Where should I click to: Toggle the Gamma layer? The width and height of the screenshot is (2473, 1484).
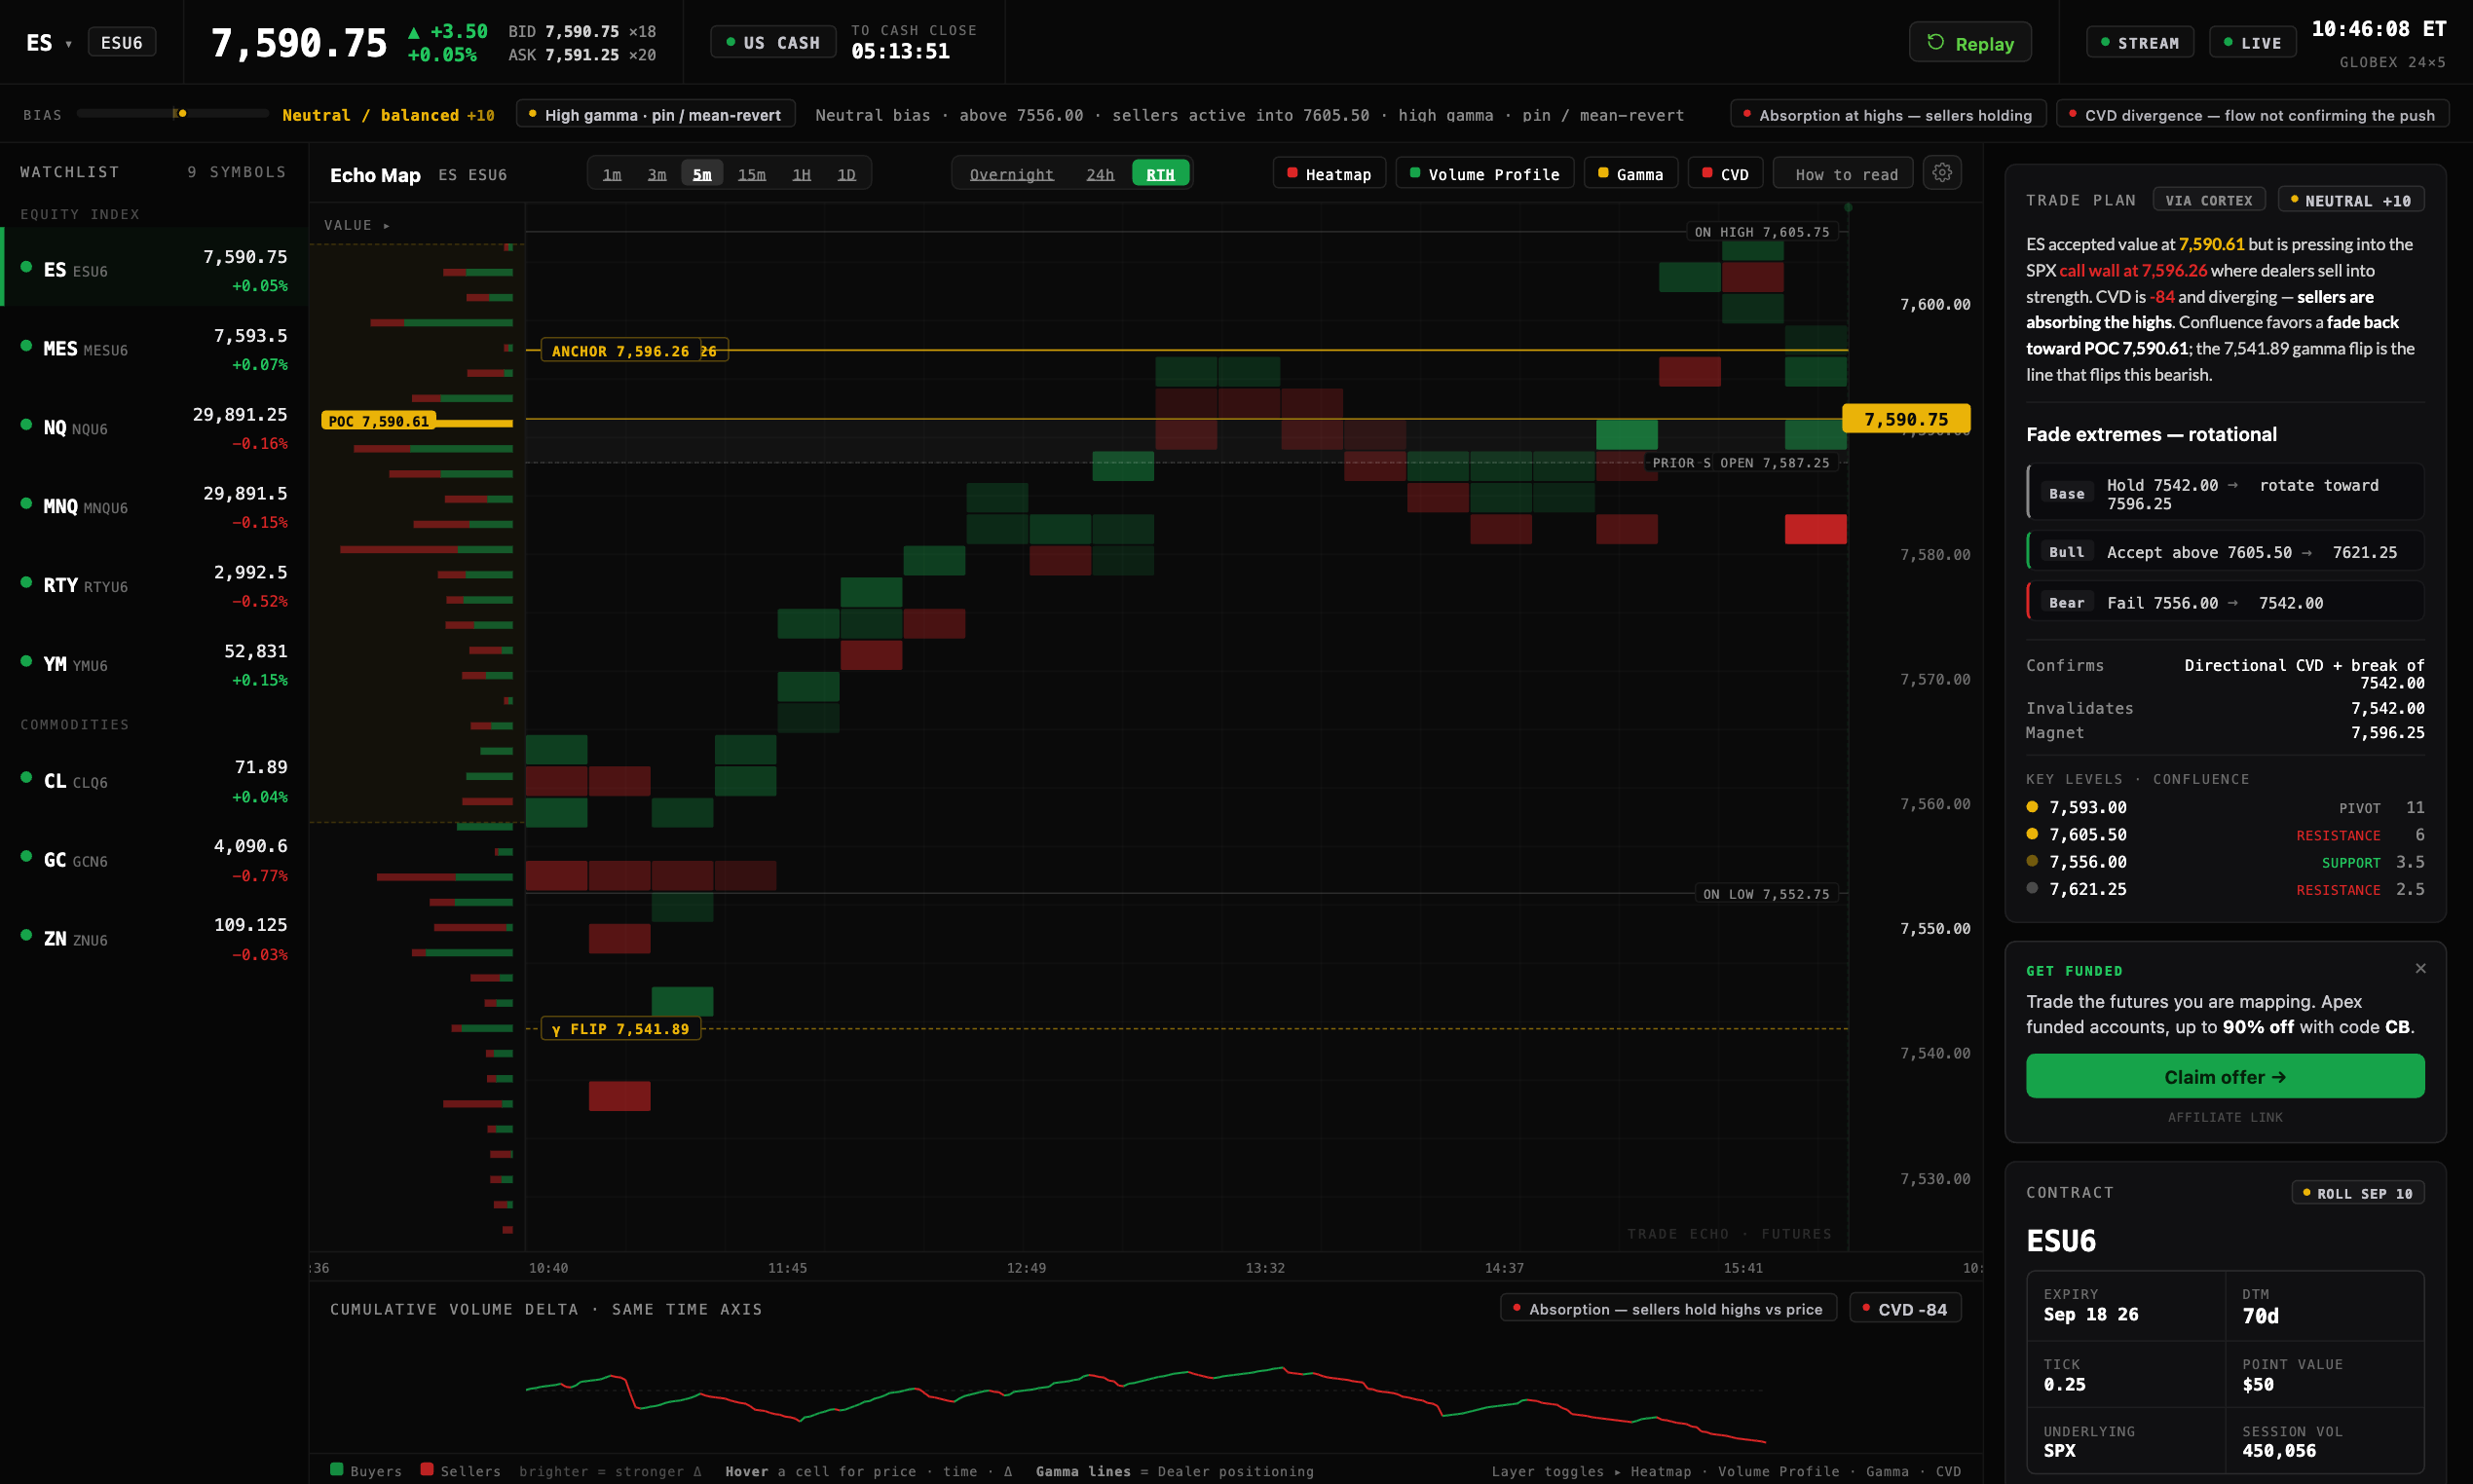coord(1630,174)
